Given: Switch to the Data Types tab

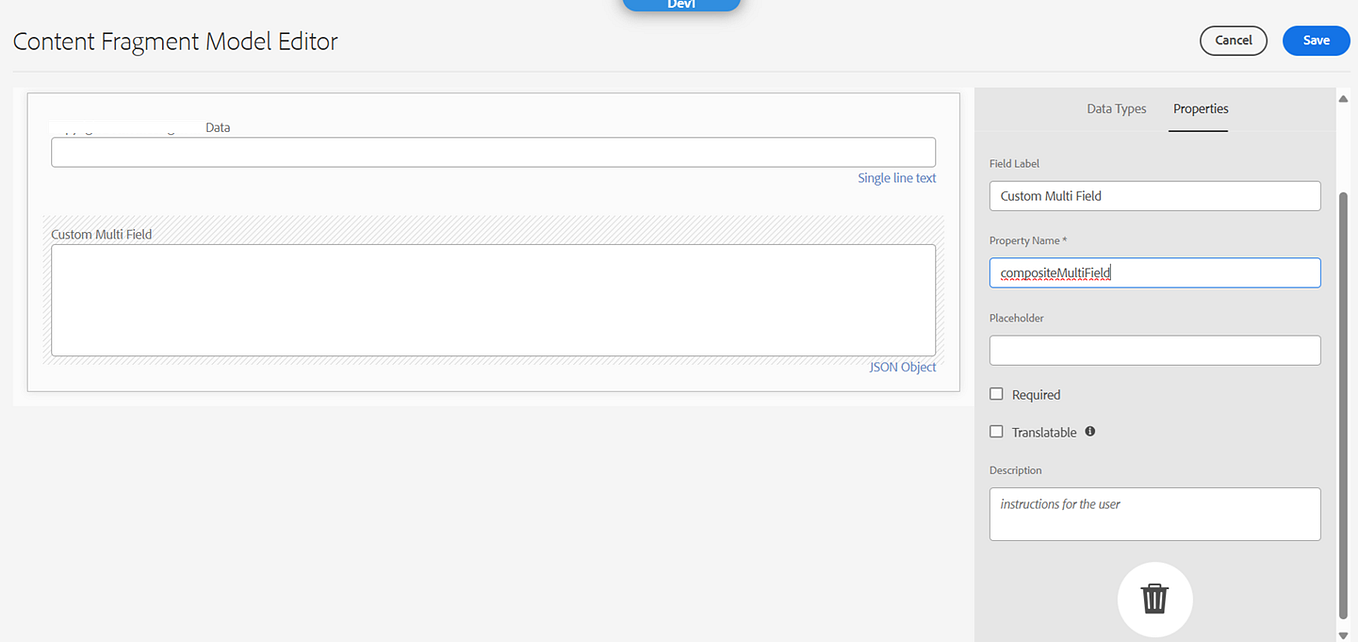Looking at the screenshot, I should pyautogui.click(x=1116, y=109).
